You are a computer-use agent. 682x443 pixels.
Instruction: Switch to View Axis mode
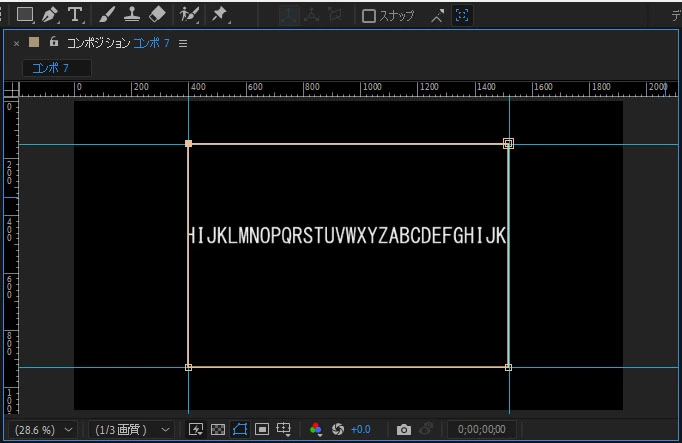click(x=335, y=16)
